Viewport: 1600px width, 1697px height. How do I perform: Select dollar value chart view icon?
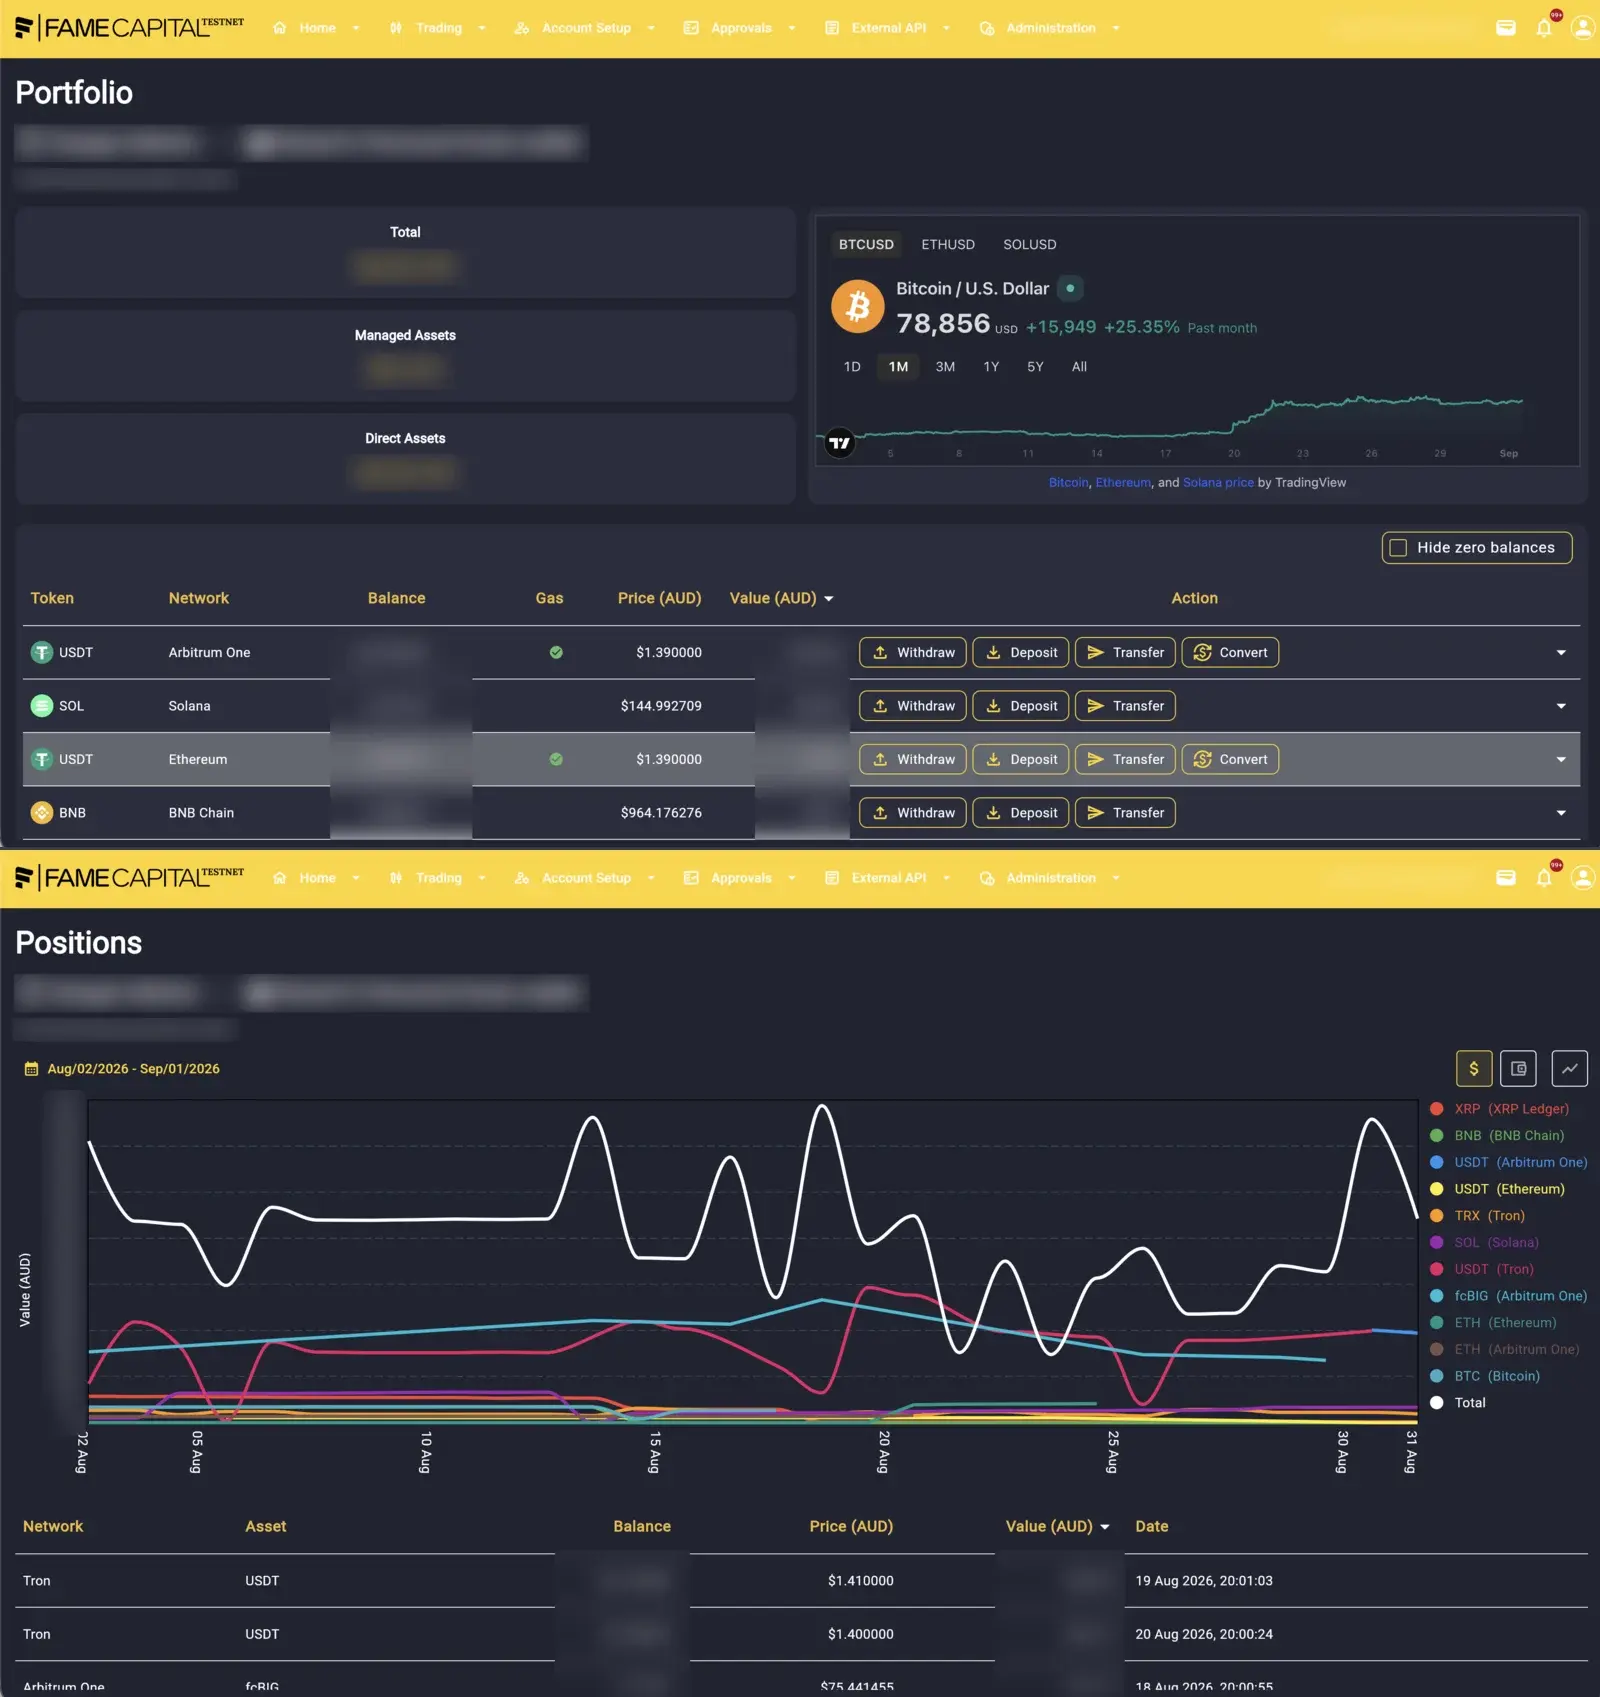tap(1474, 1068)
